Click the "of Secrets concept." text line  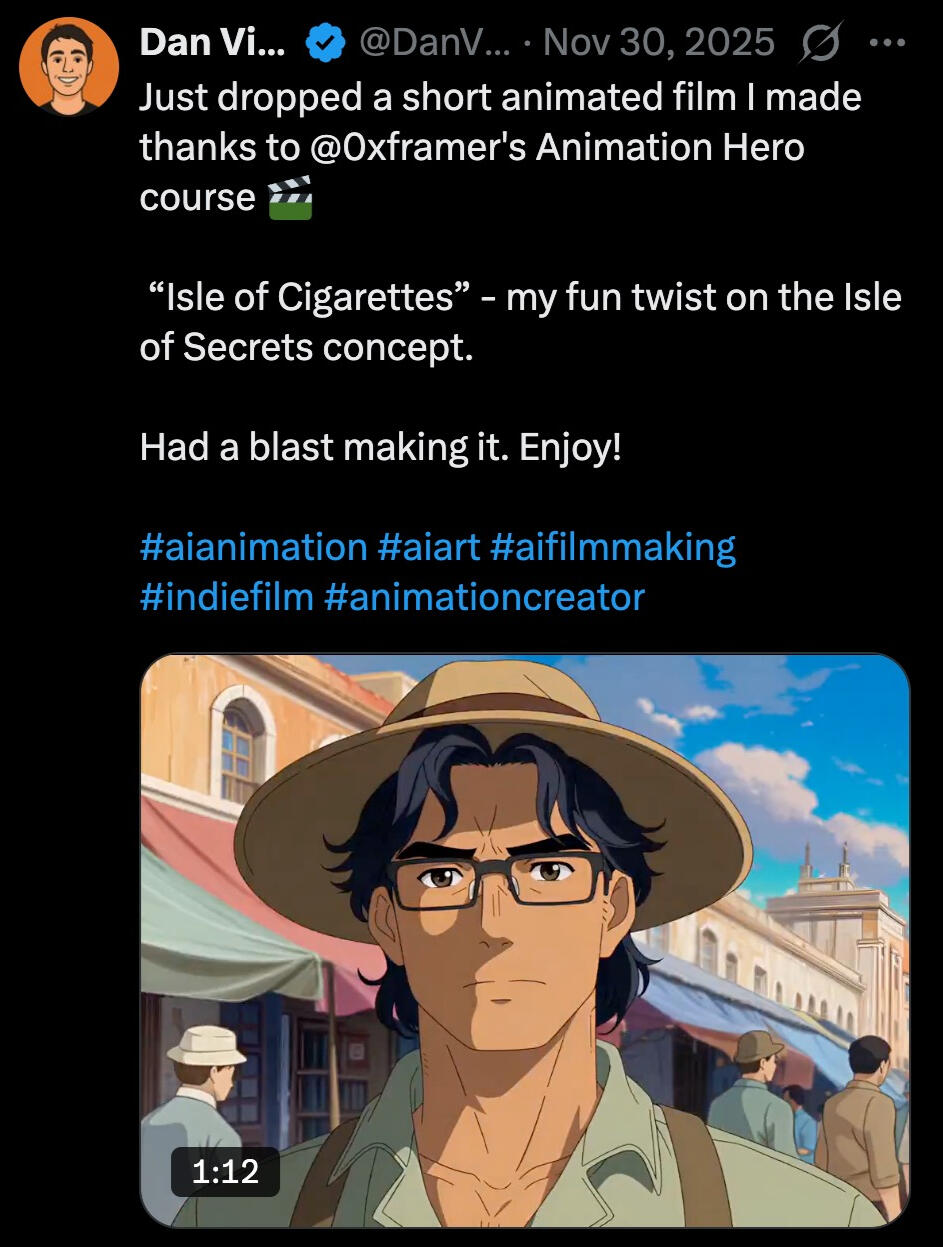(x=306, y=347)
